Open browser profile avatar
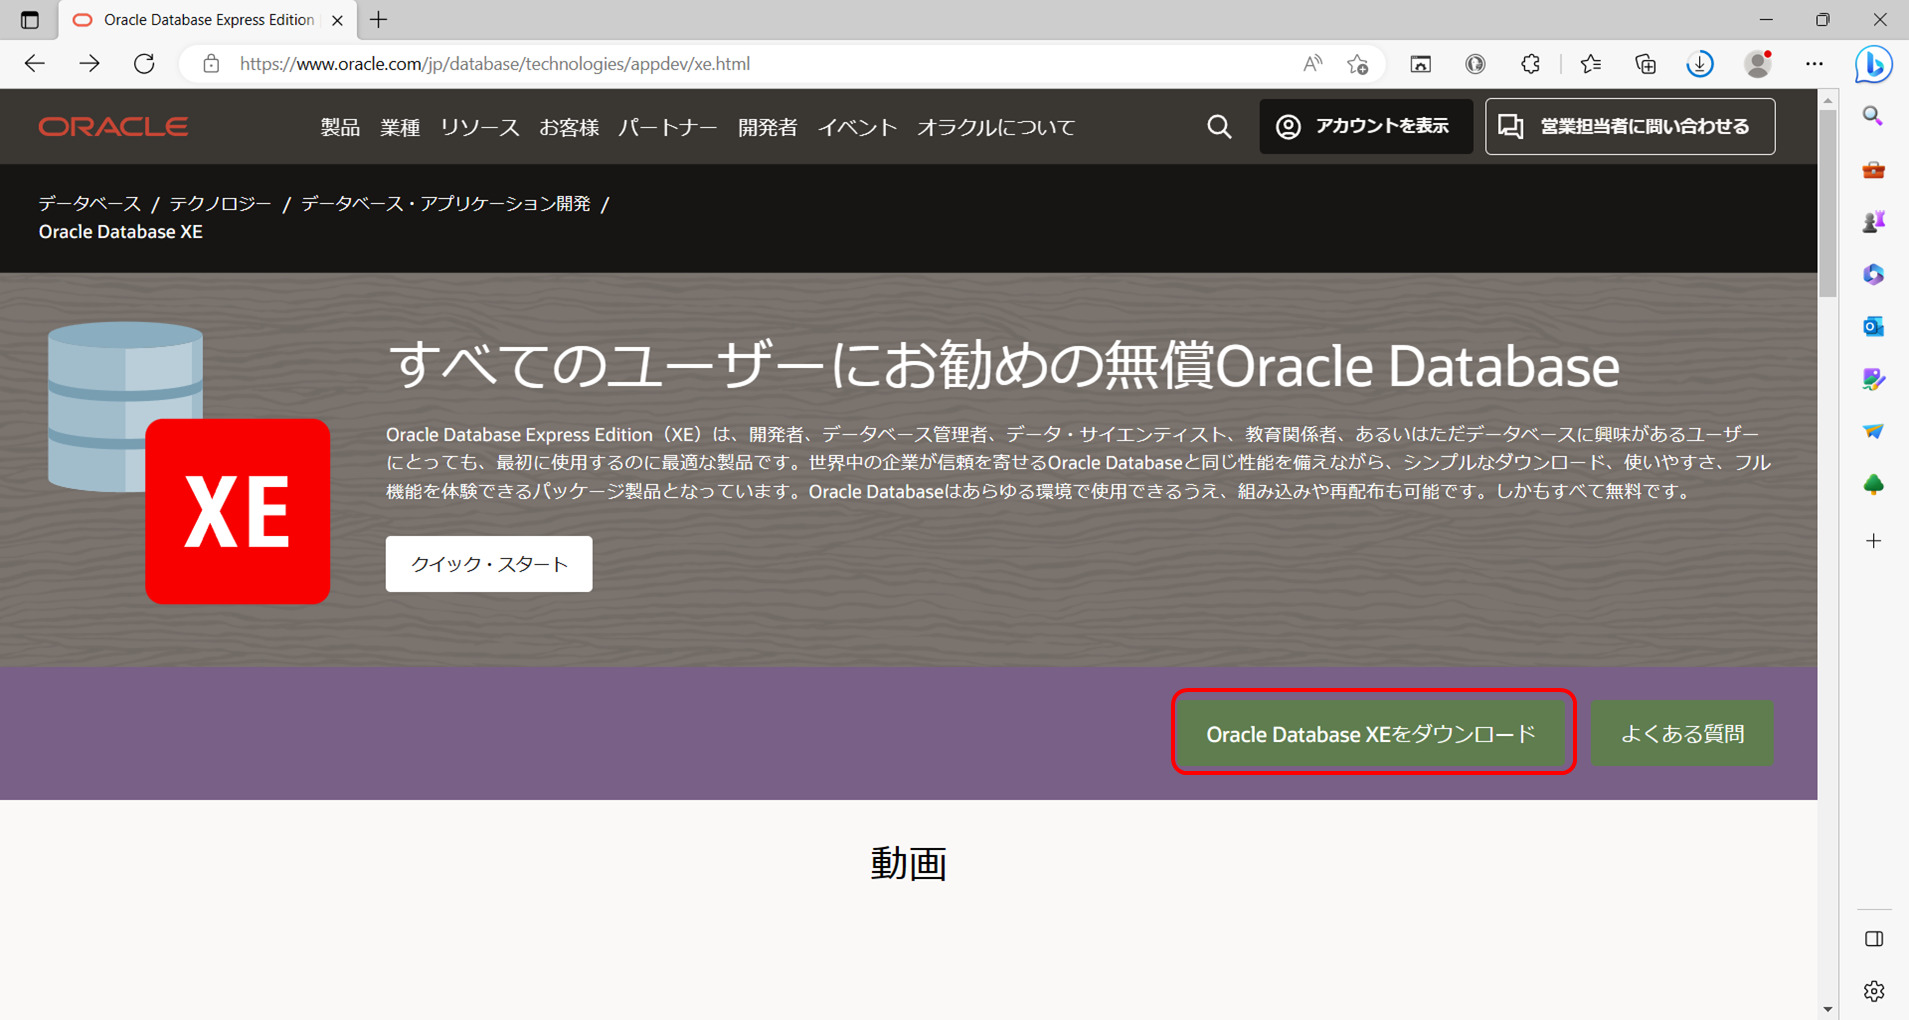Screen dimensions: 1909x1020 click(1758, 63)
